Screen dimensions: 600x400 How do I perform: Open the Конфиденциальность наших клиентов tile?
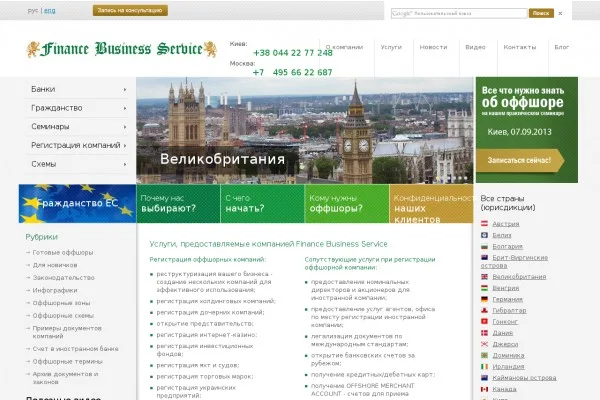(x=431, y=204)
